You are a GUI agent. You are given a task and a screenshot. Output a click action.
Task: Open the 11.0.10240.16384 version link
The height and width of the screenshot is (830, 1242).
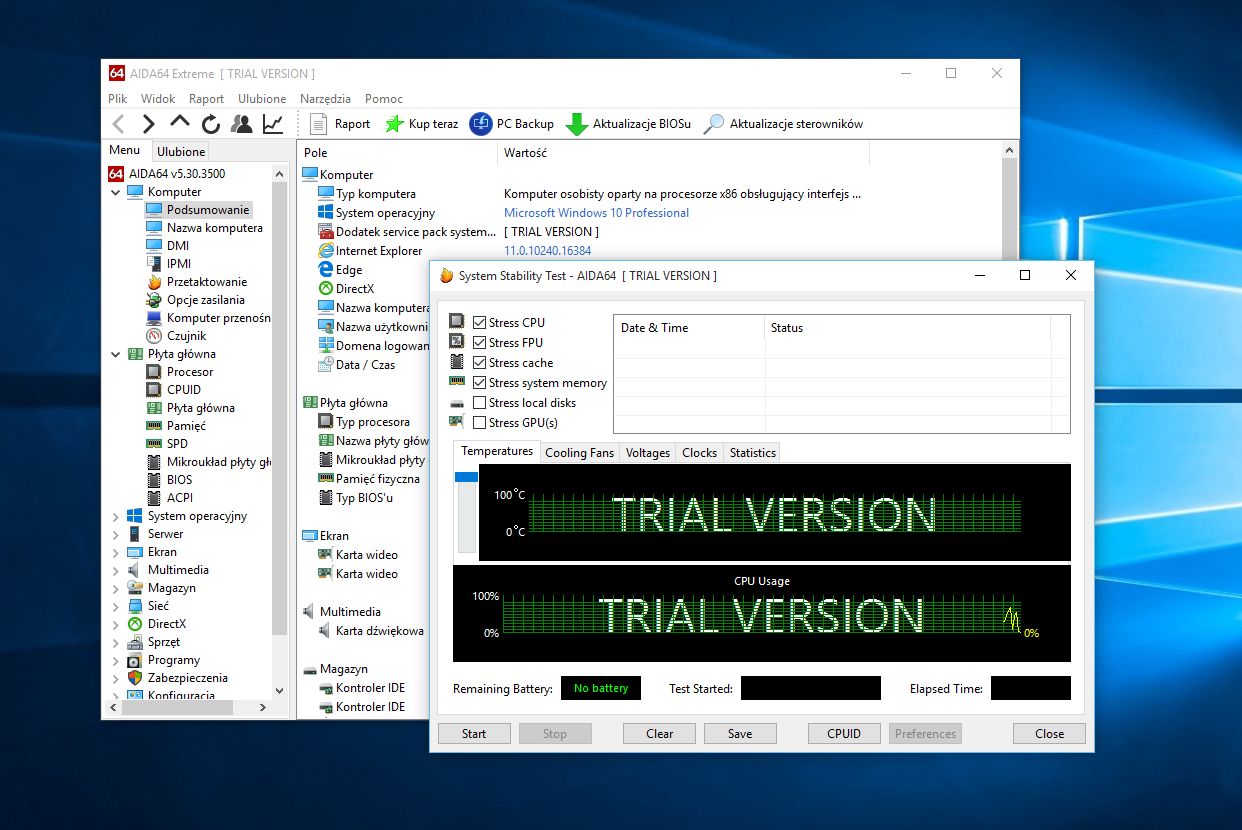coord(547,251)
